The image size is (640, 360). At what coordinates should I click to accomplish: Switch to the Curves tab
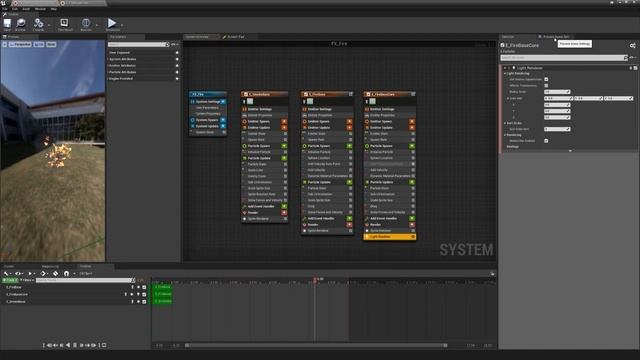9,267
